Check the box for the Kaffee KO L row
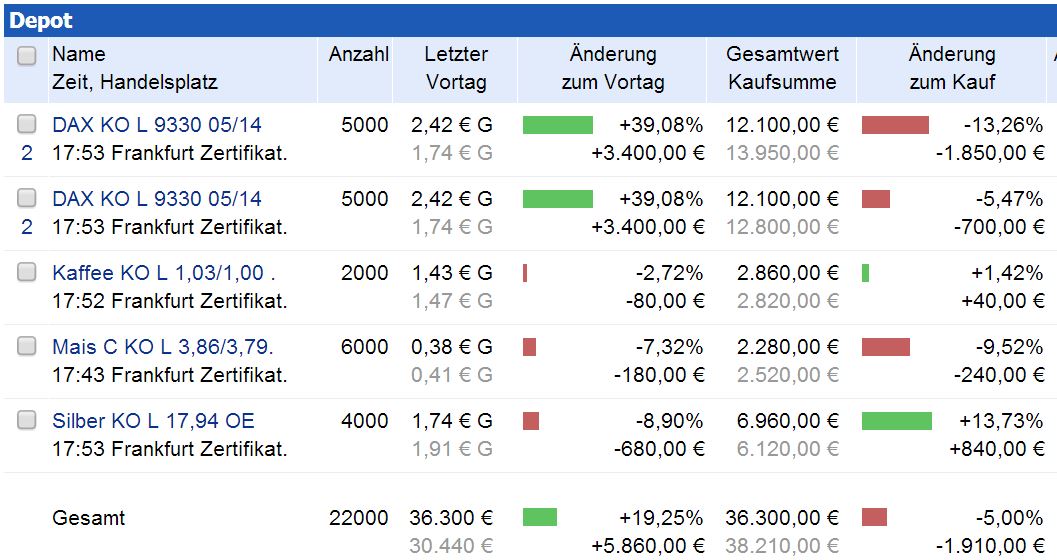The width and height of the screenshot is (1057, 560). pyautogui.click(x=27, y=272)
